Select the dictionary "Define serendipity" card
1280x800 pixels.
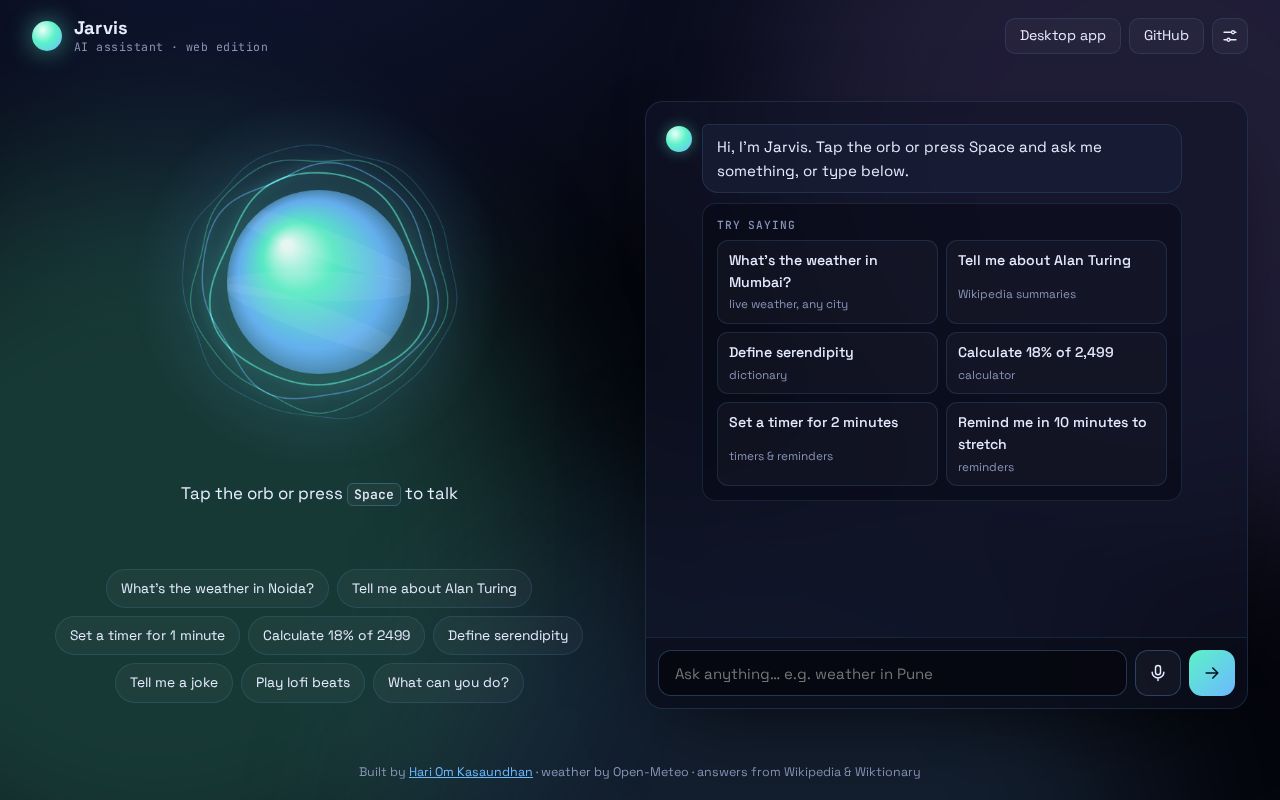point(827,363)
